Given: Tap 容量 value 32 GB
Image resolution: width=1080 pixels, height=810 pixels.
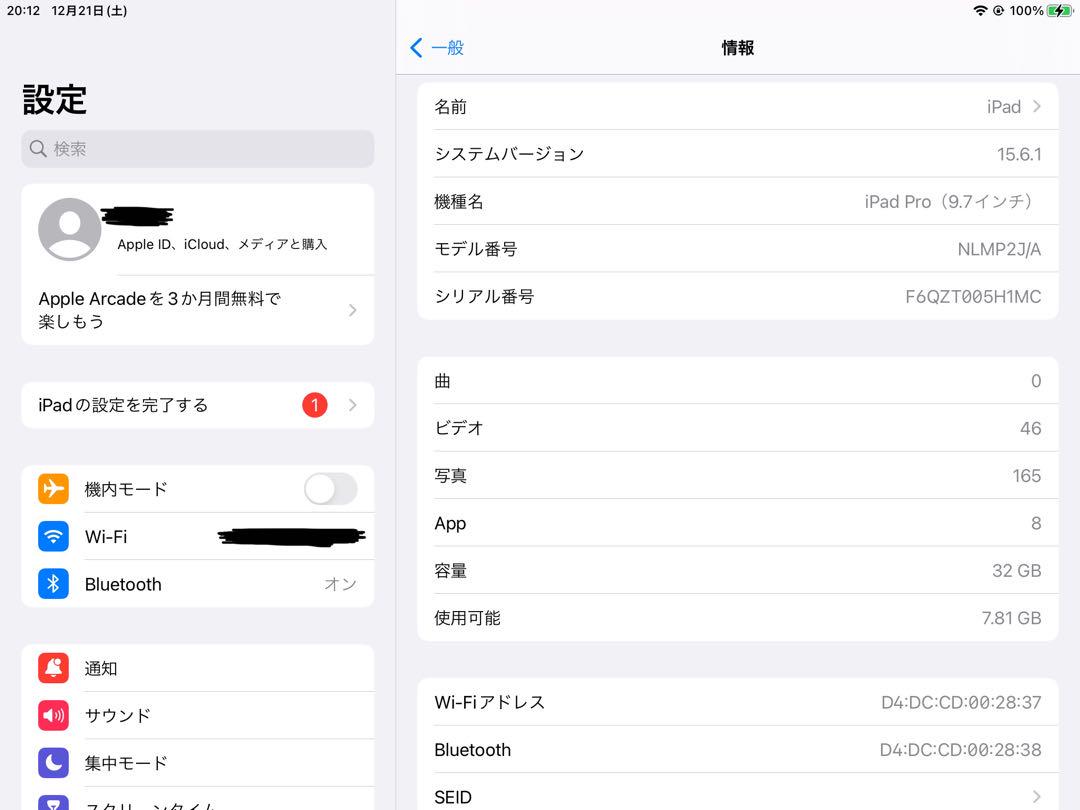Looking at the screenshot, I should pyautogui.click(x=1017, y=571).
